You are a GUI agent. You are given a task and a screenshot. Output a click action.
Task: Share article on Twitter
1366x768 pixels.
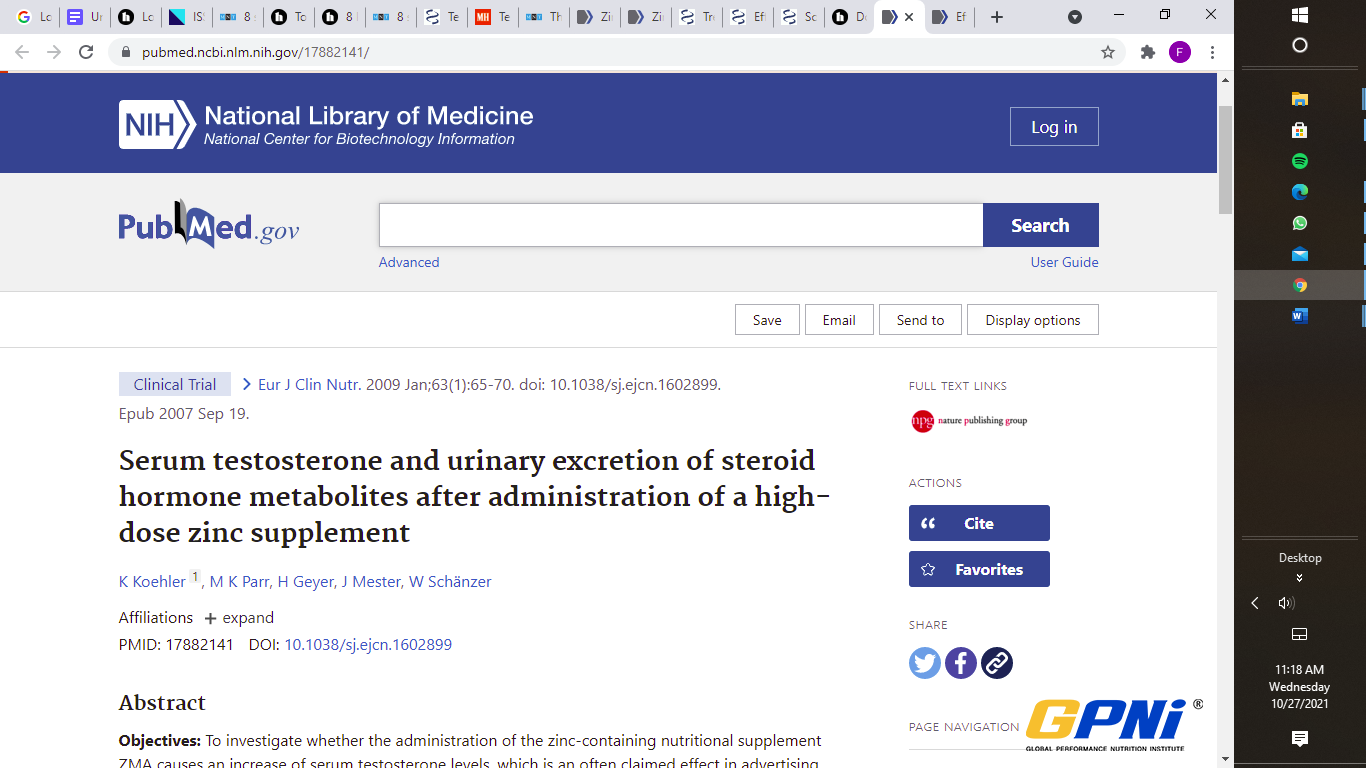pos(925,663)
